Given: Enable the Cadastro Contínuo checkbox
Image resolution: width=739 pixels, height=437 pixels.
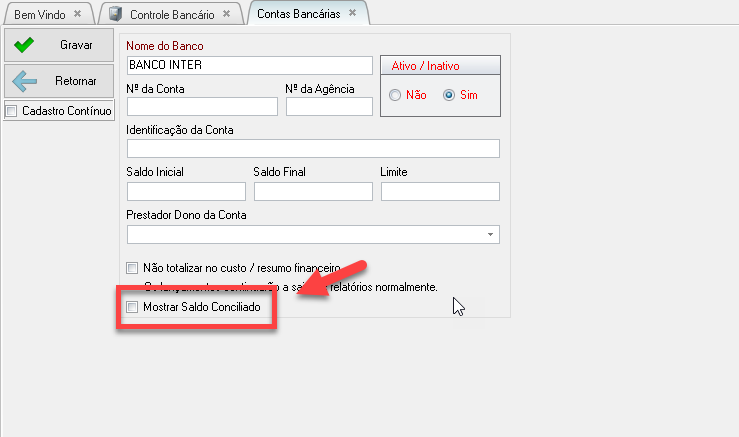Looking at the screenshot, I should point(12,111).
